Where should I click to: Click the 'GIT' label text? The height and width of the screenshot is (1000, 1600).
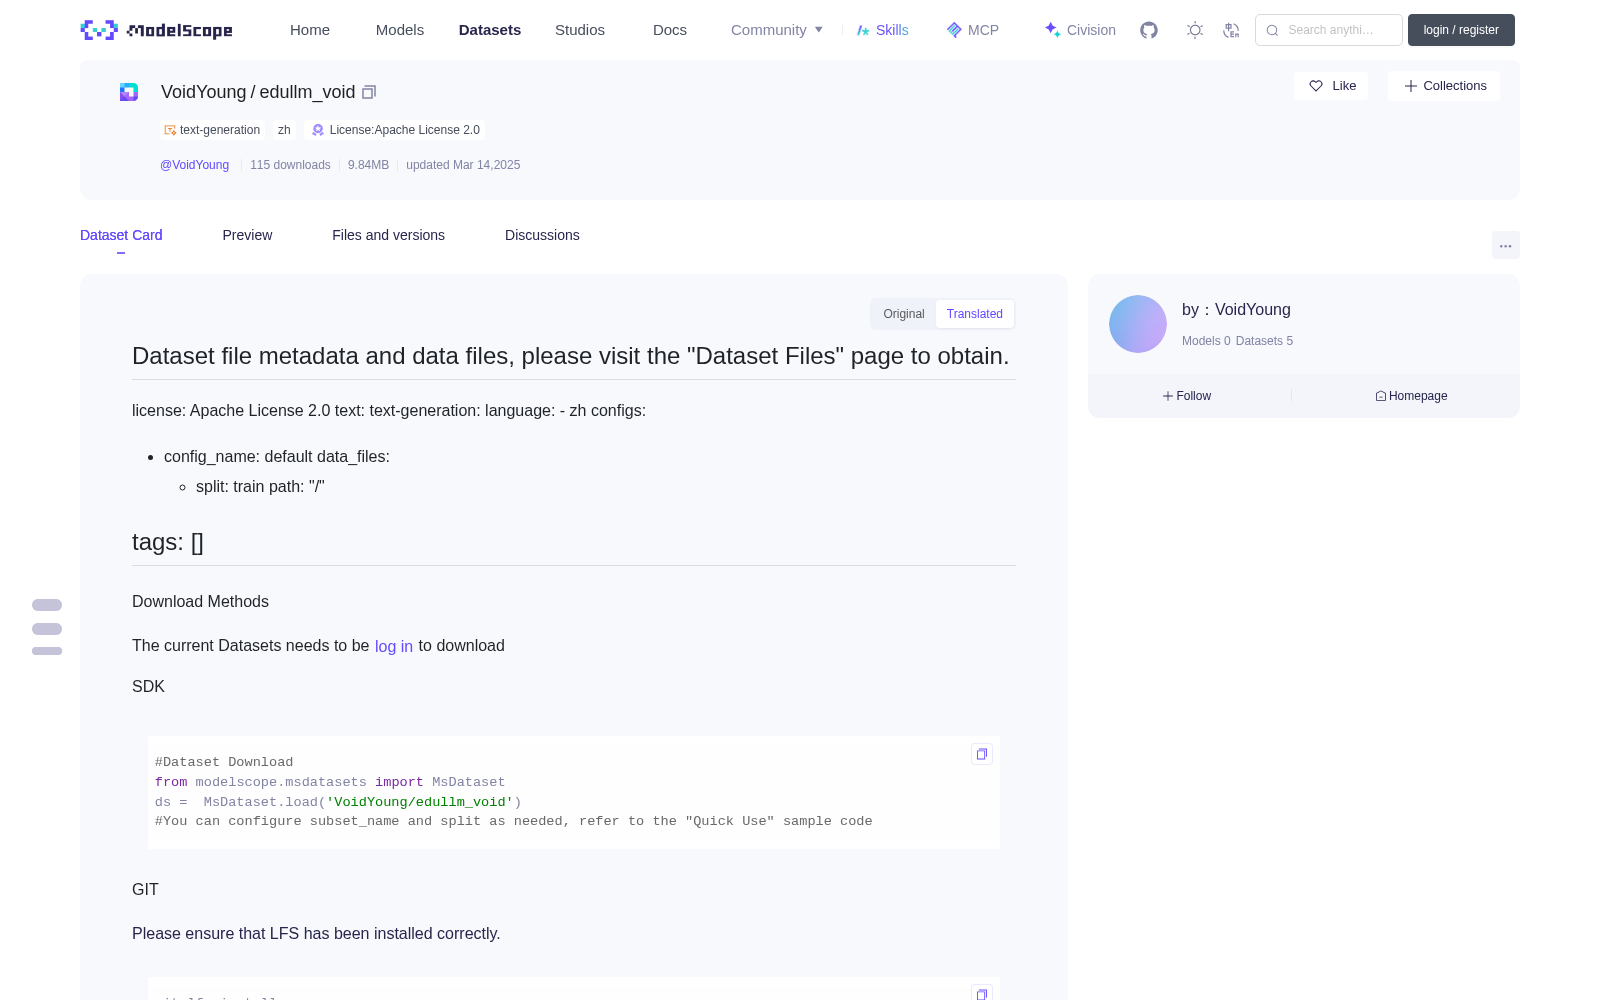(x=145, y=890)
